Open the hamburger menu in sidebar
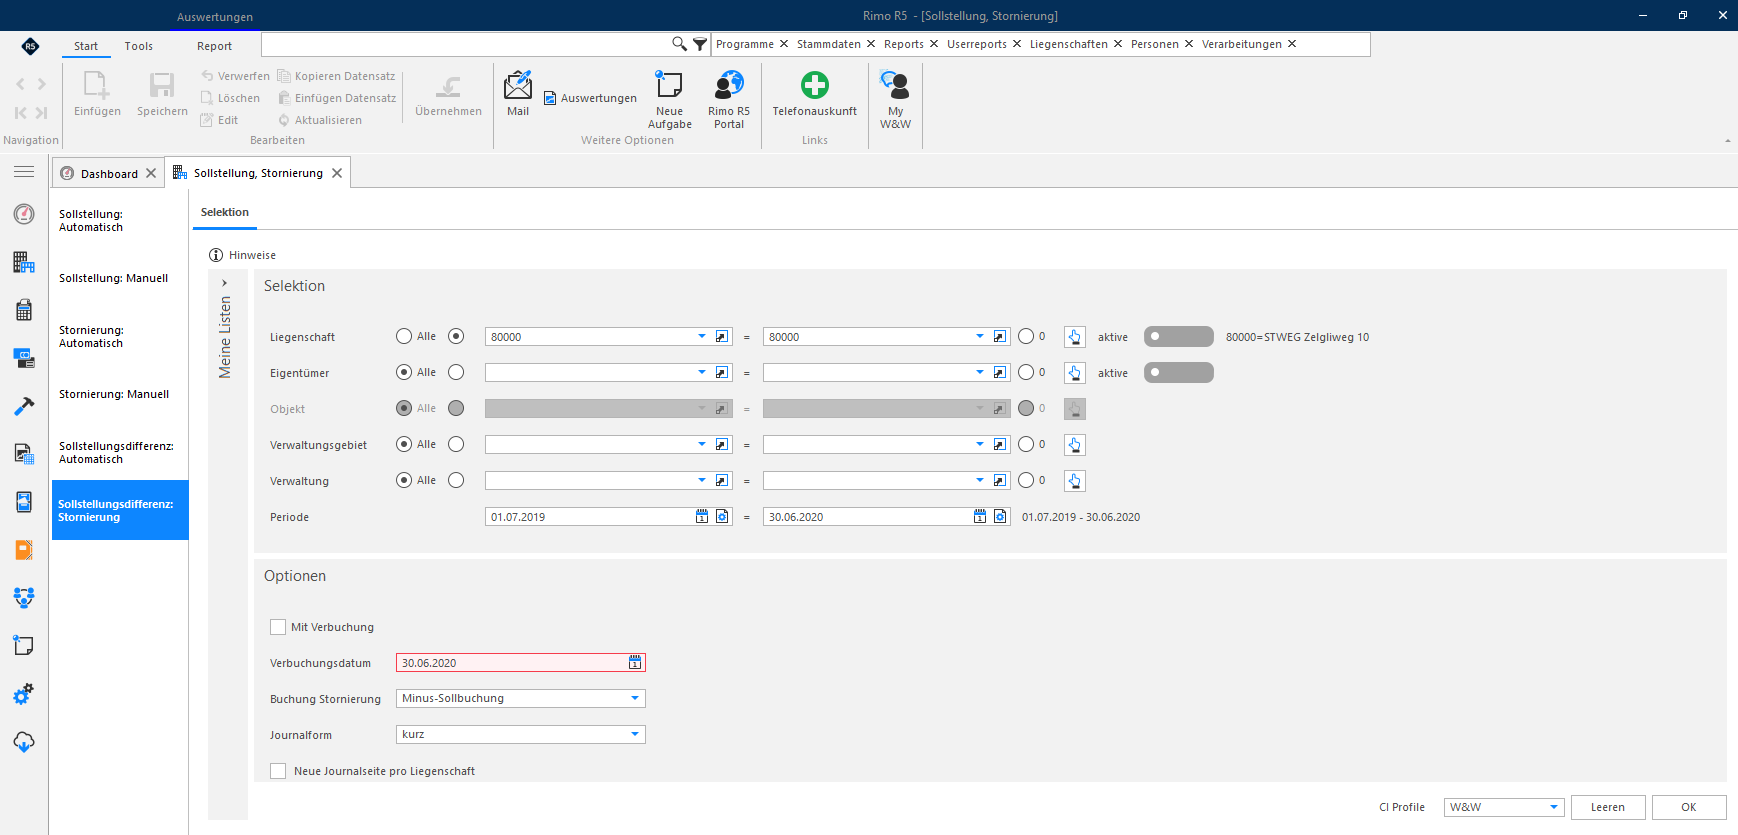Viewport: 1738px width, 835px height. (x=24, y=172)
